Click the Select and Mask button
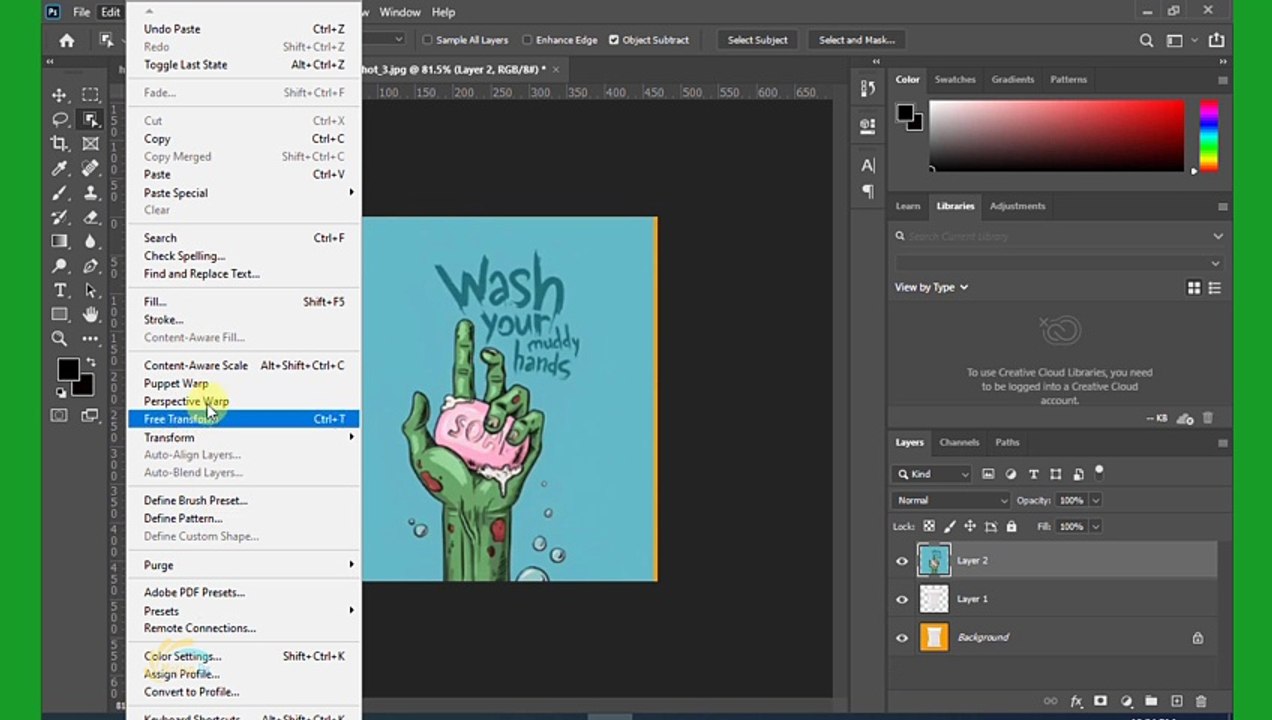The width and height of the screenshot is (1272, 720). 856,40
